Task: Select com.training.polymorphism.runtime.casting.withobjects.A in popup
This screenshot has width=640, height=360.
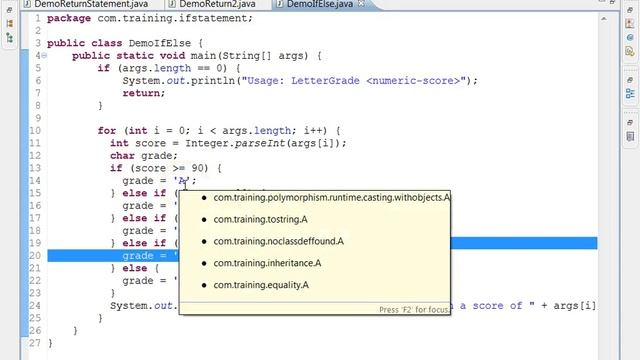Action: click(331, 198)
